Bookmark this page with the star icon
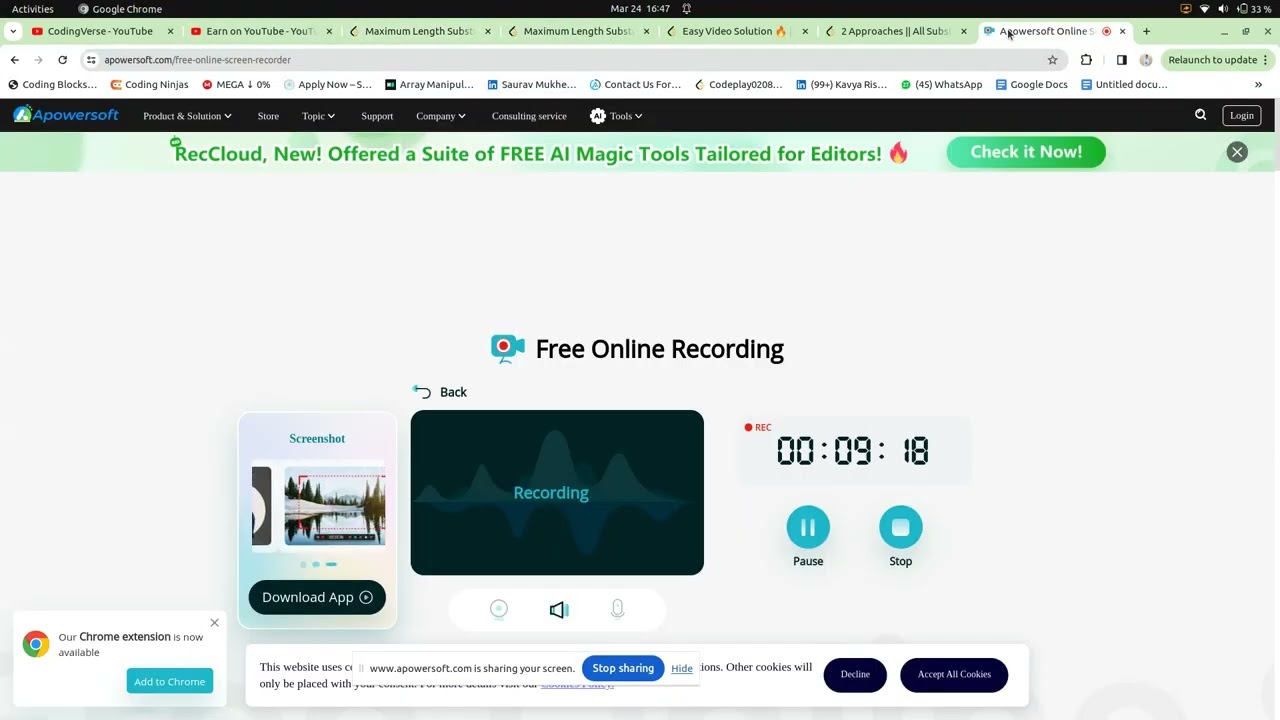This screenshot has height=720, width=1280. [x=1052, y=60]
